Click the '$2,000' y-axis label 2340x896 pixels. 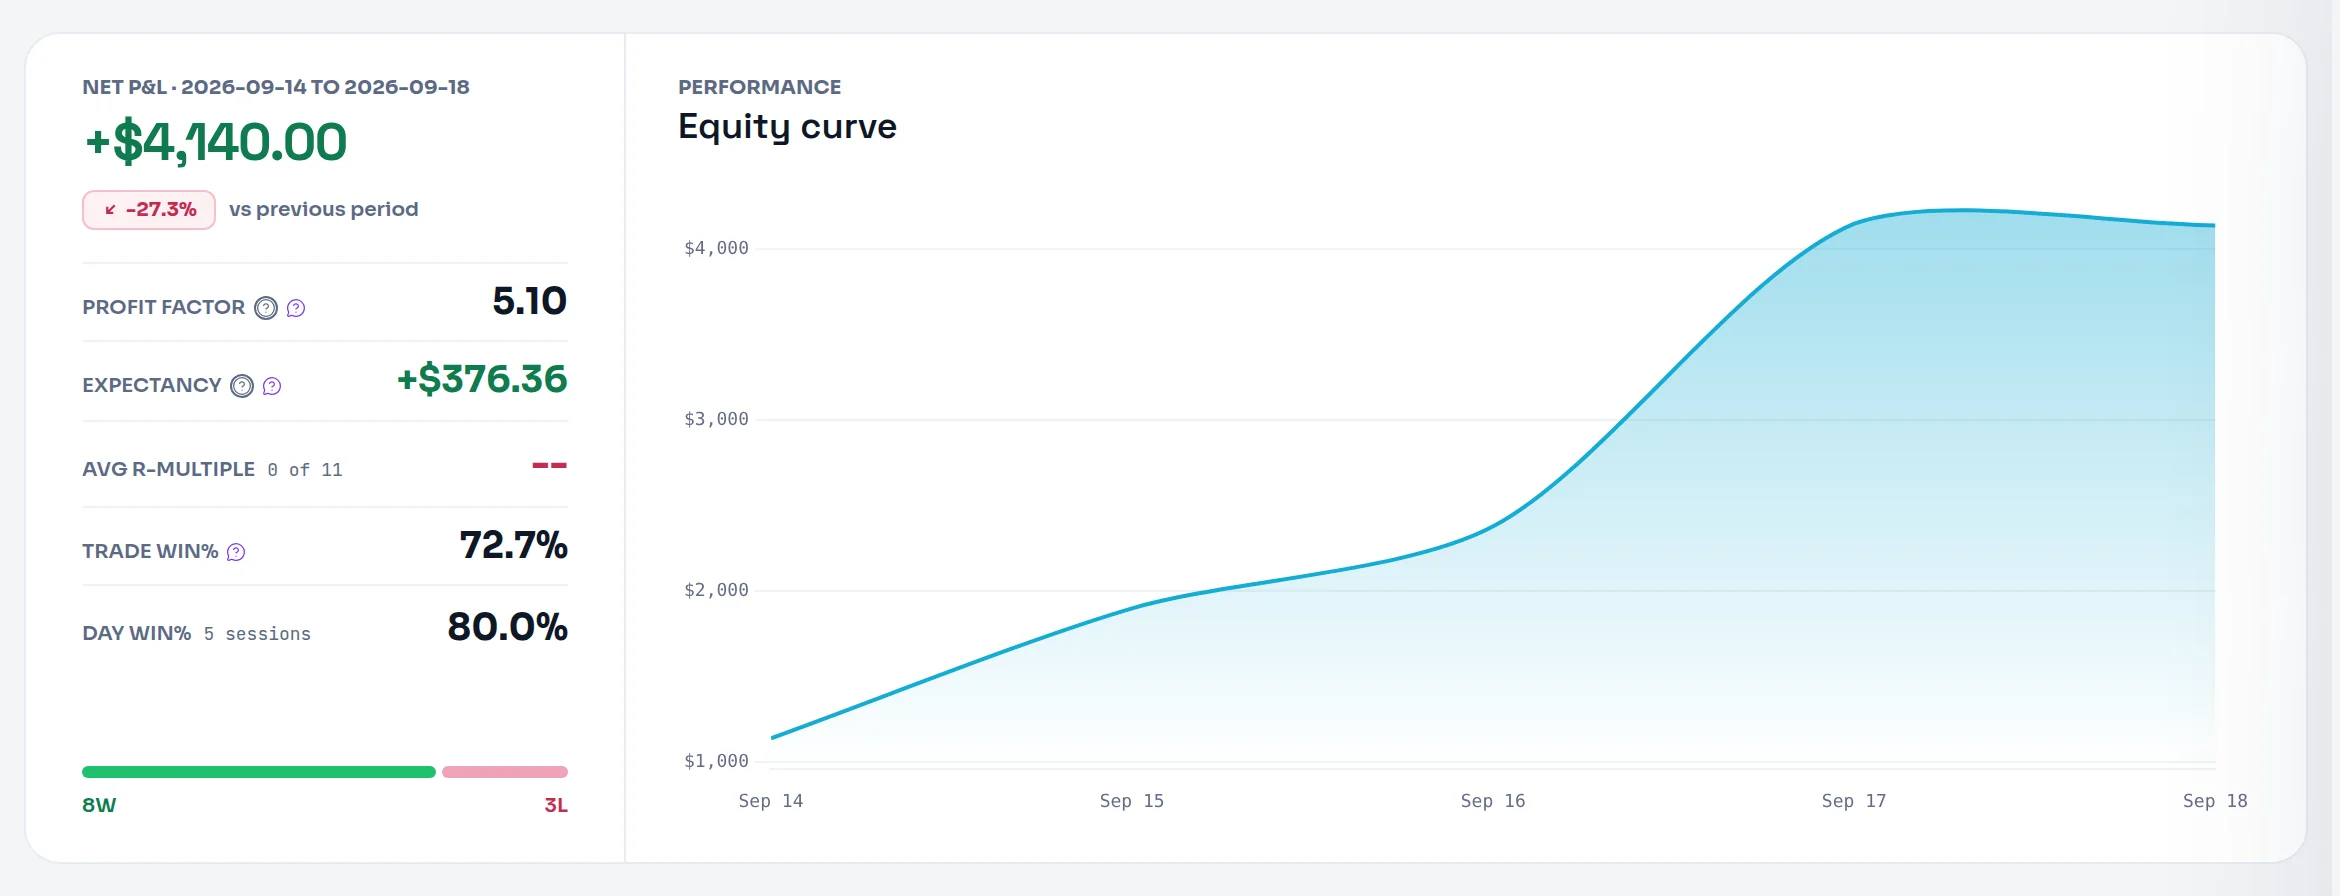716,590
